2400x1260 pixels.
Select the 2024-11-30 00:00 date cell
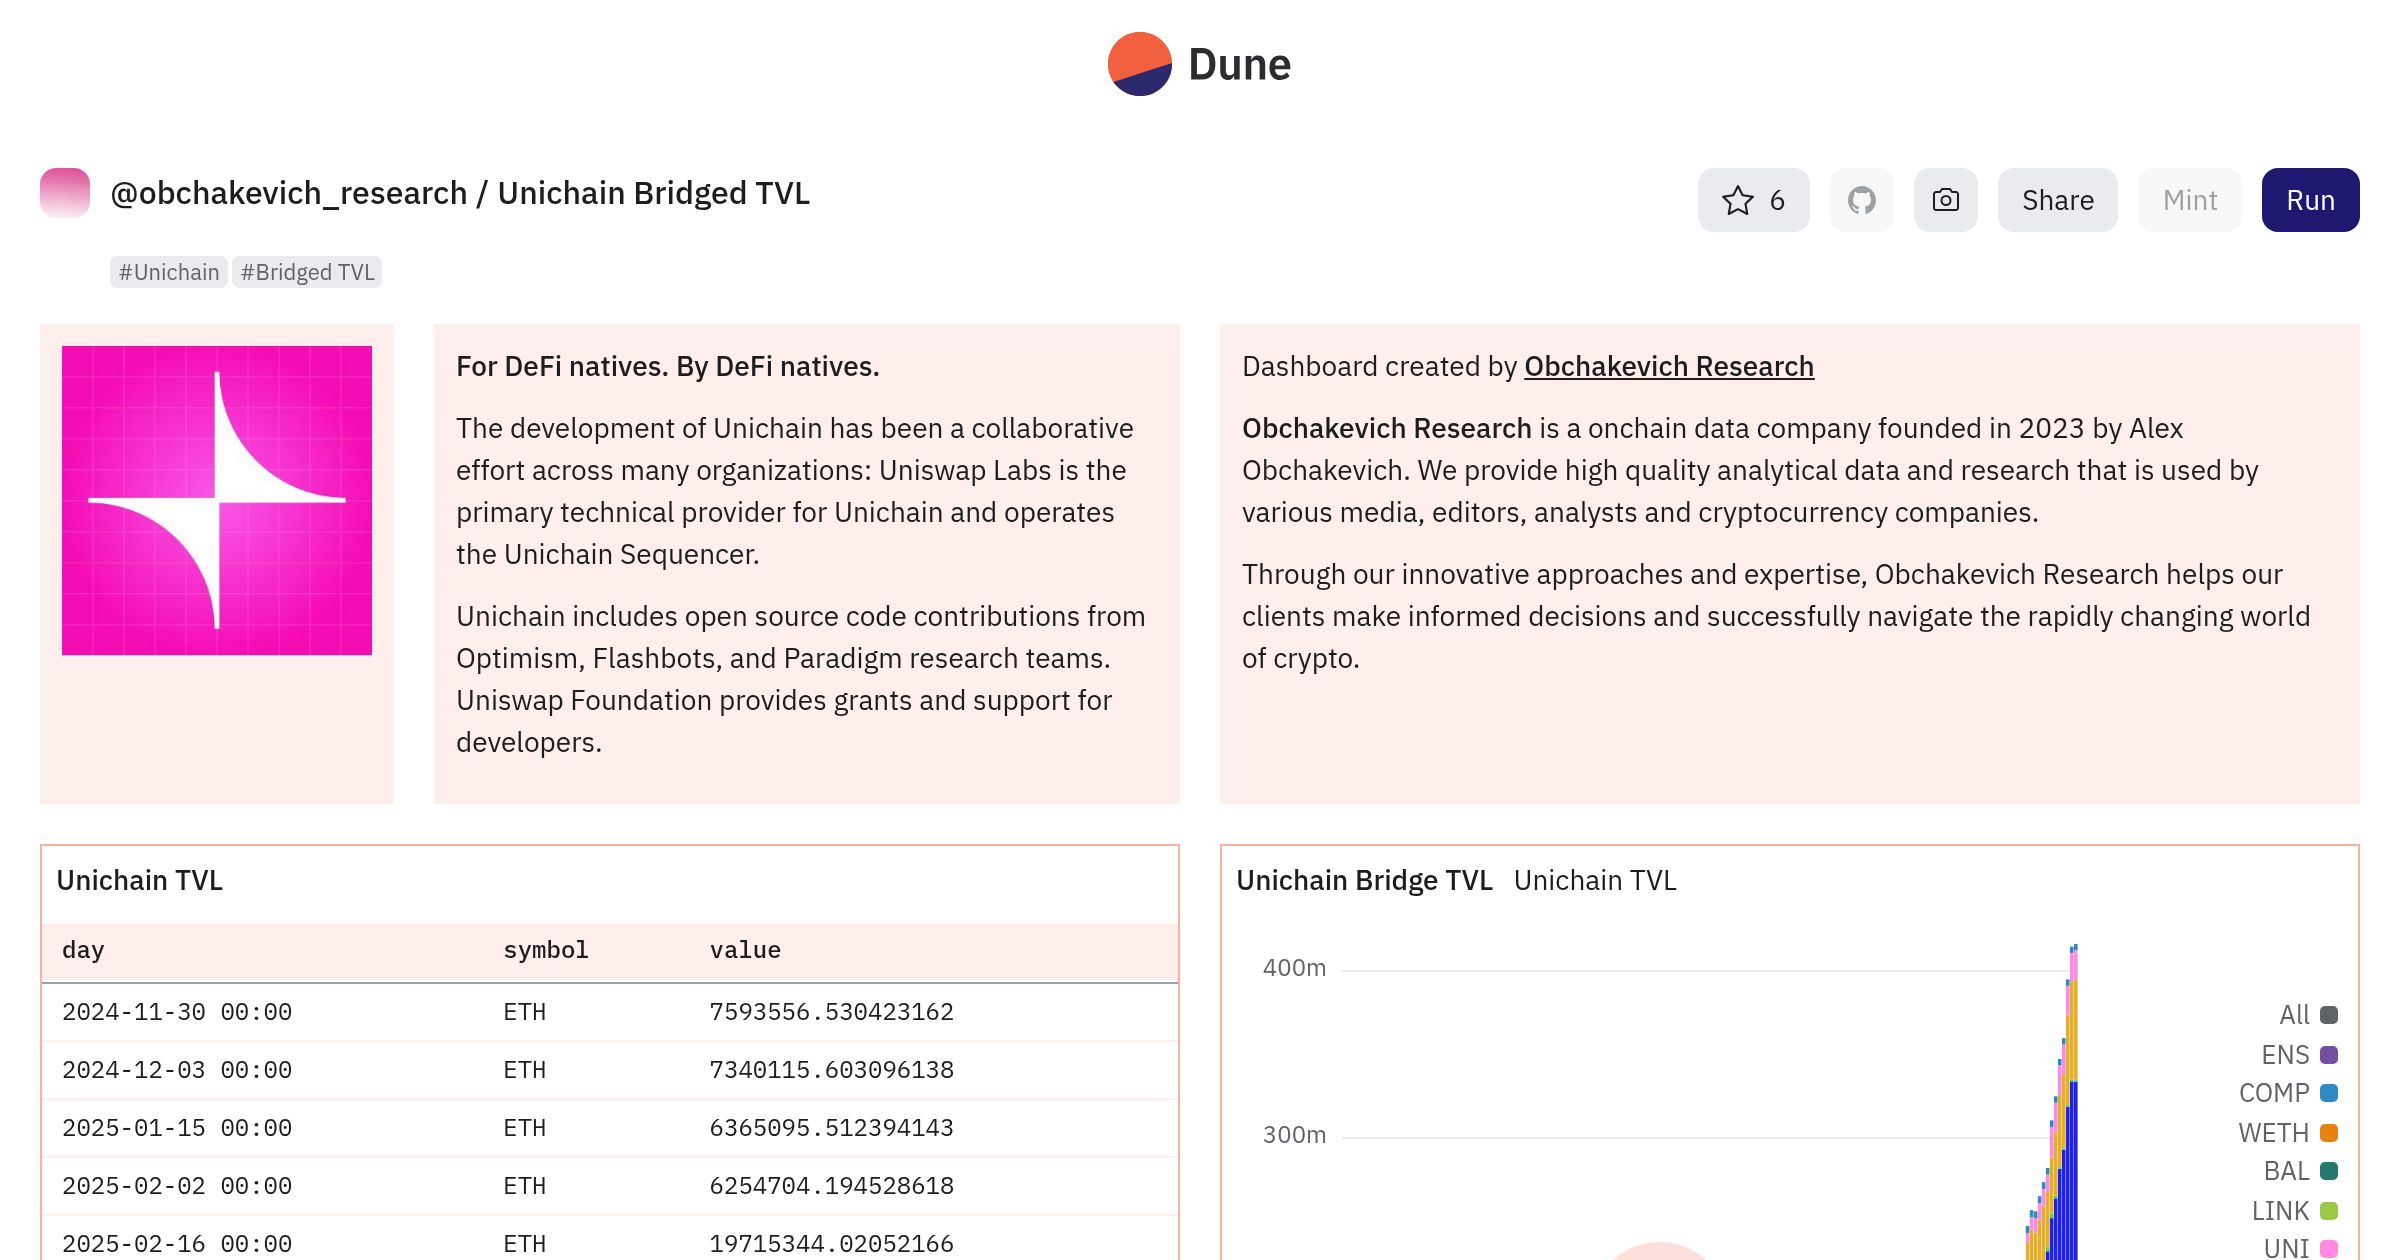(177, 1012)
